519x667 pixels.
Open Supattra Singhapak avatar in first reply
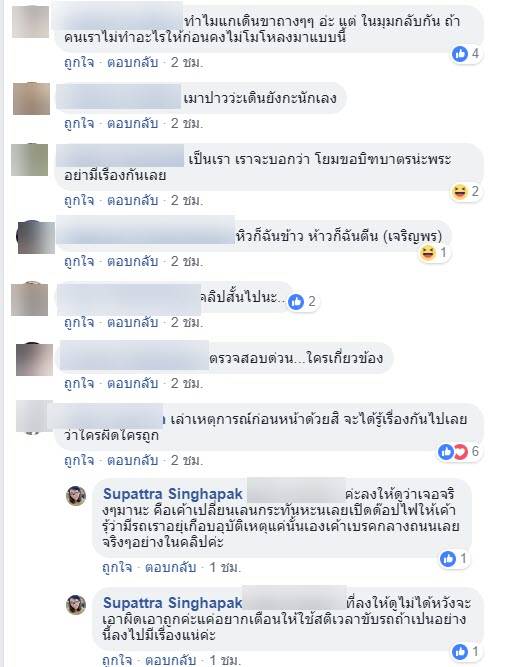click(76, 496)
